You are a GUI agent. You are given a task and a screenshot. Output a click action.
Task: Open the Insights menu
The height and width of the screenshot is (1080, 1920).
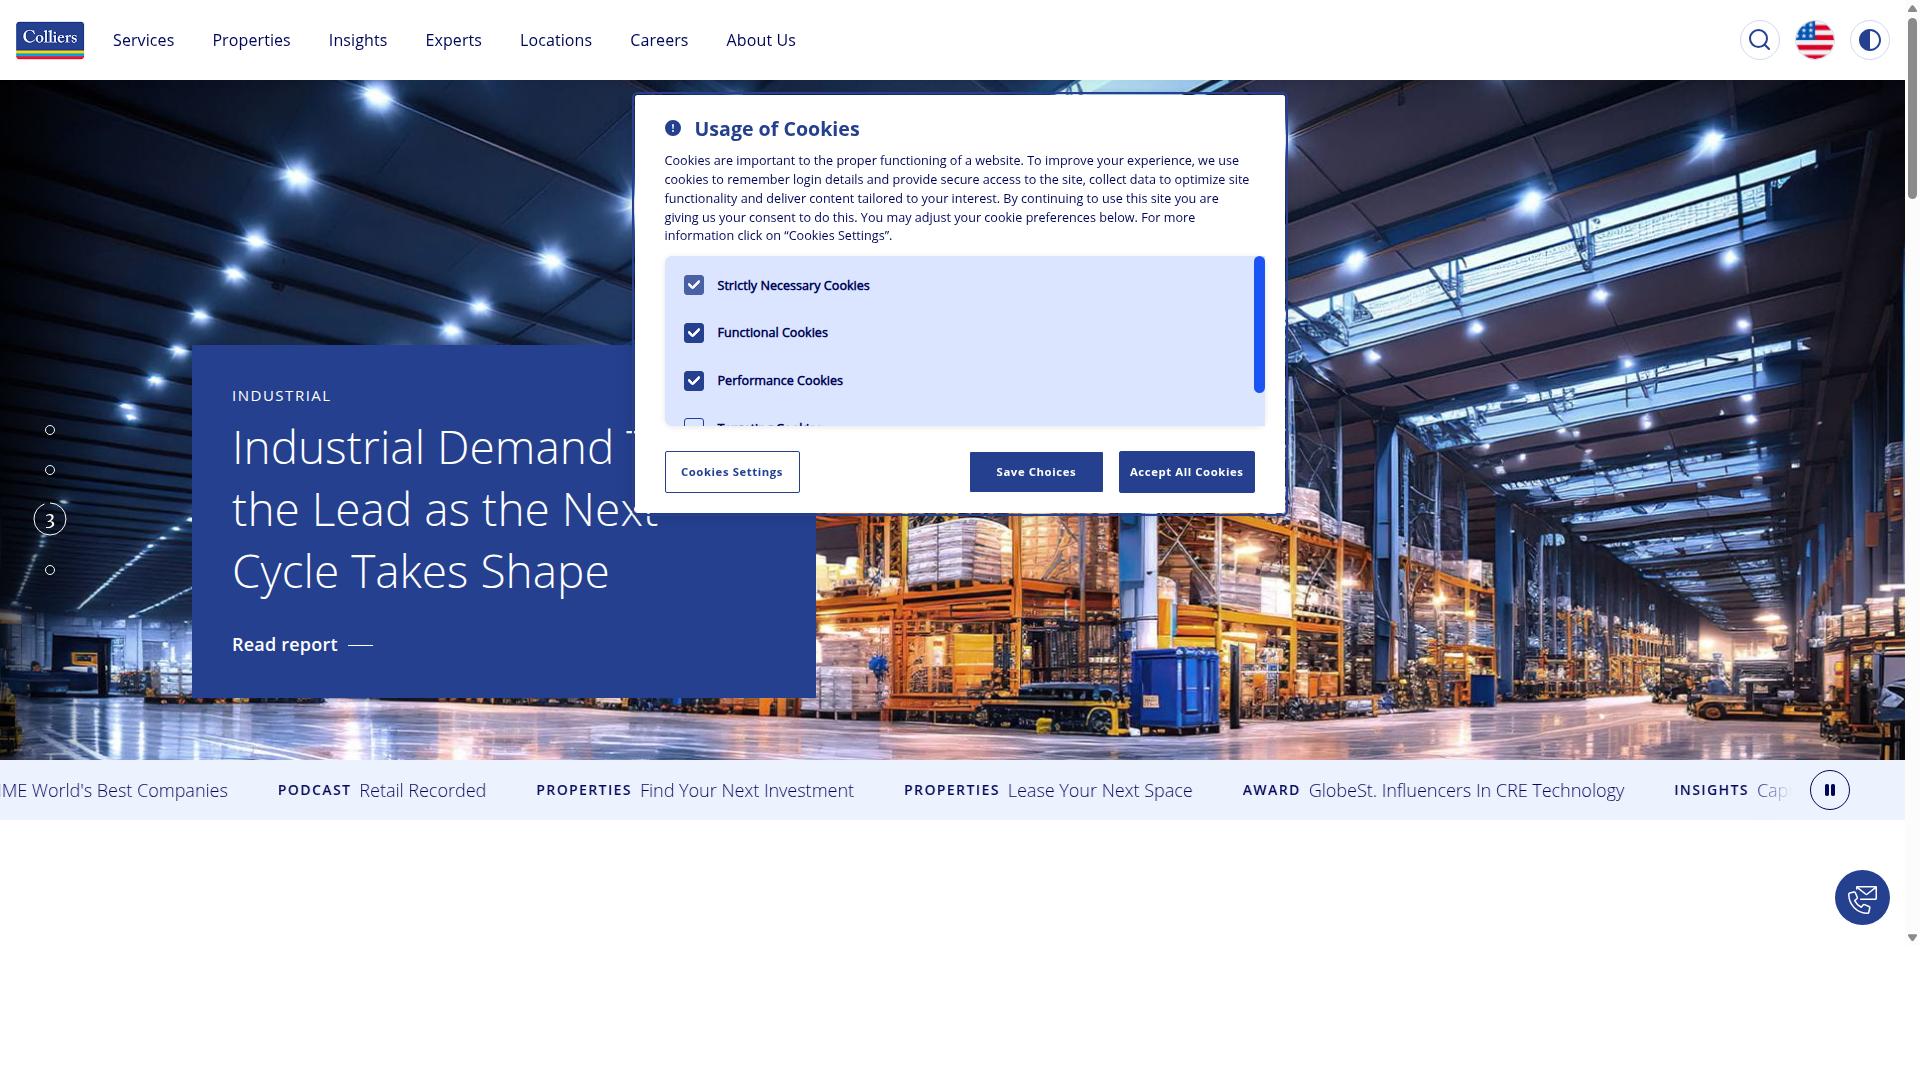[x=358, y=40]
